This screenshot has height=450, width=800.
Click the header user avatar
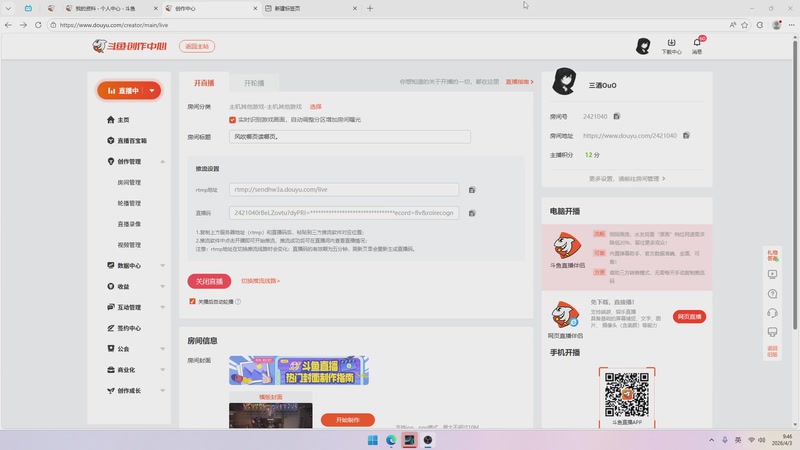(x=643, y=46)
